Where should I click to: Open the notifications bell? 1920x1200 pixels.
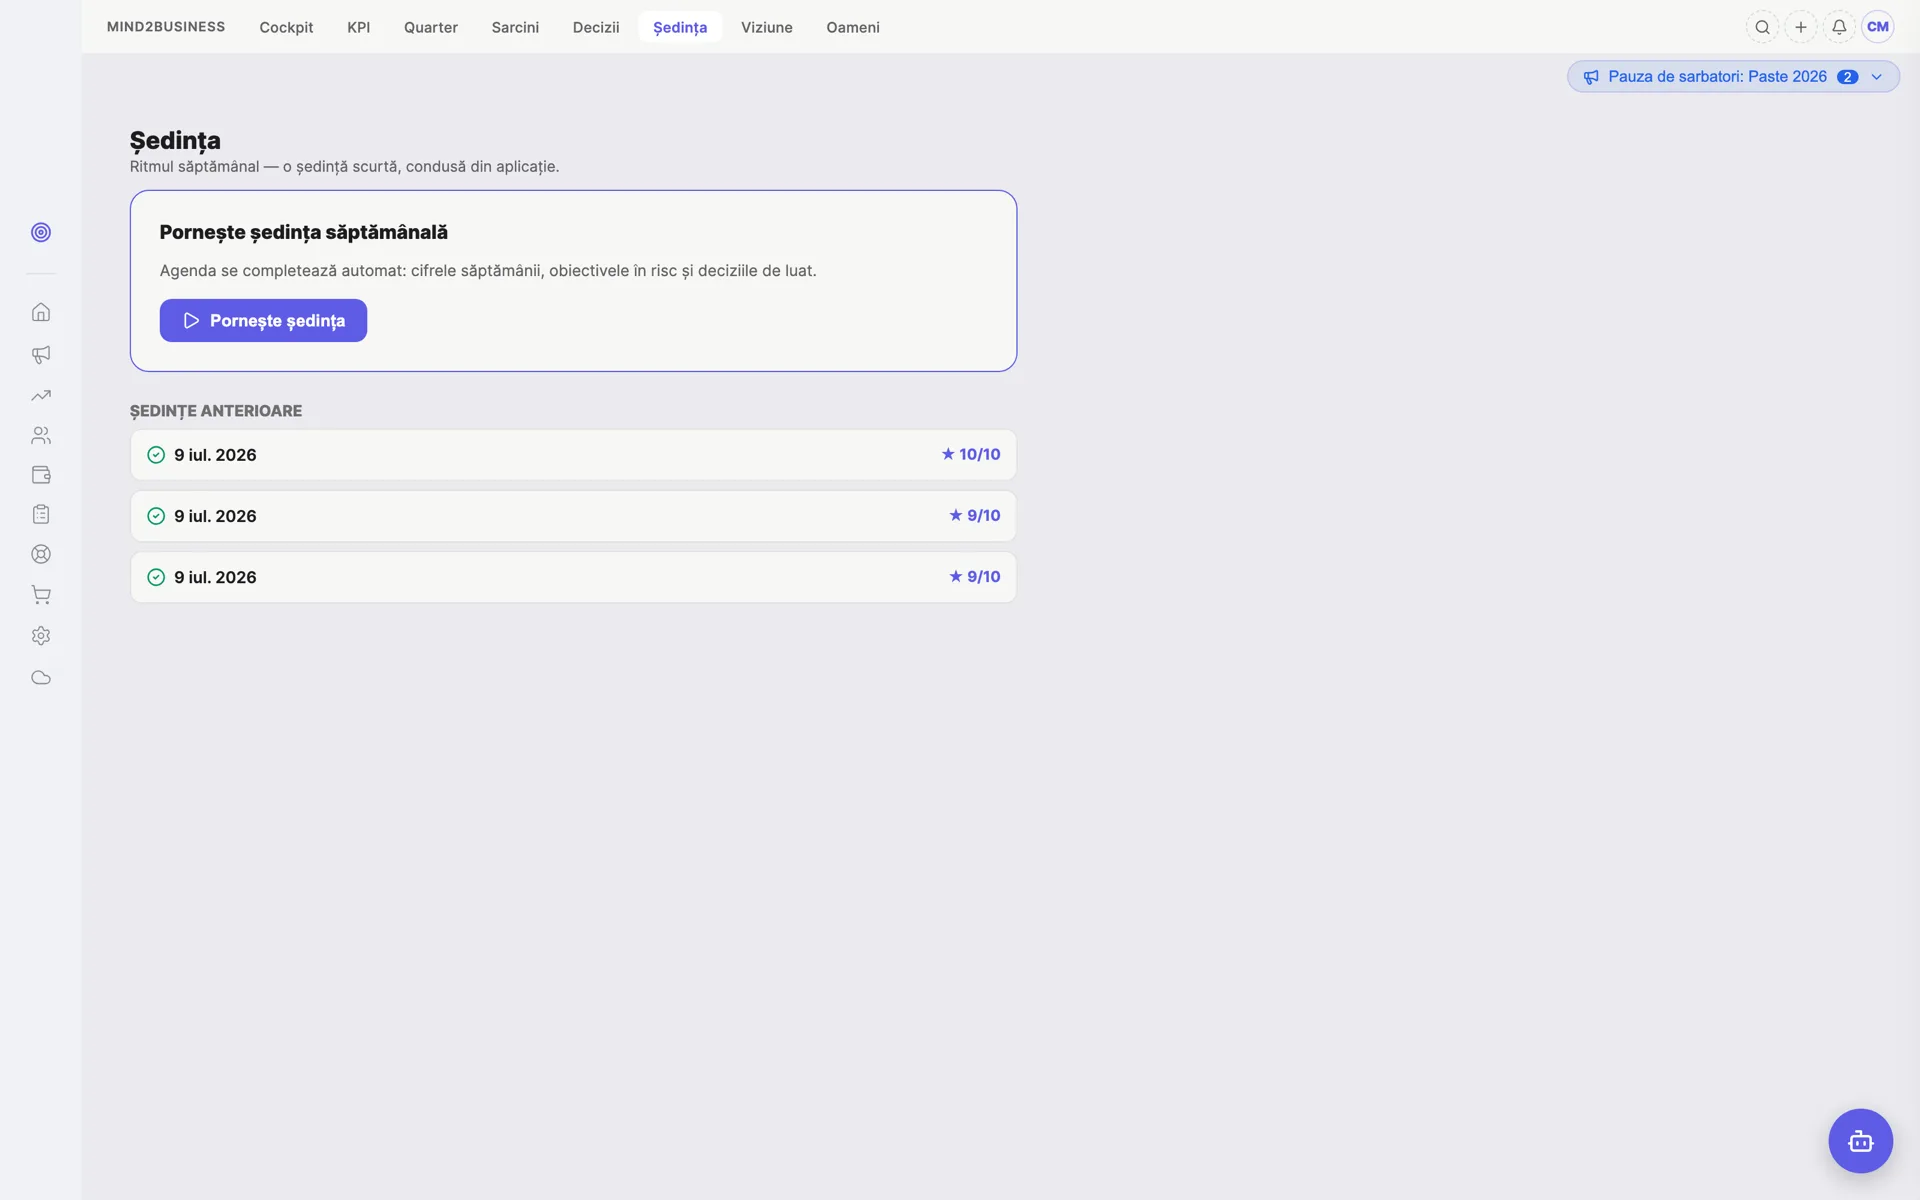[x=1839, y=27]
